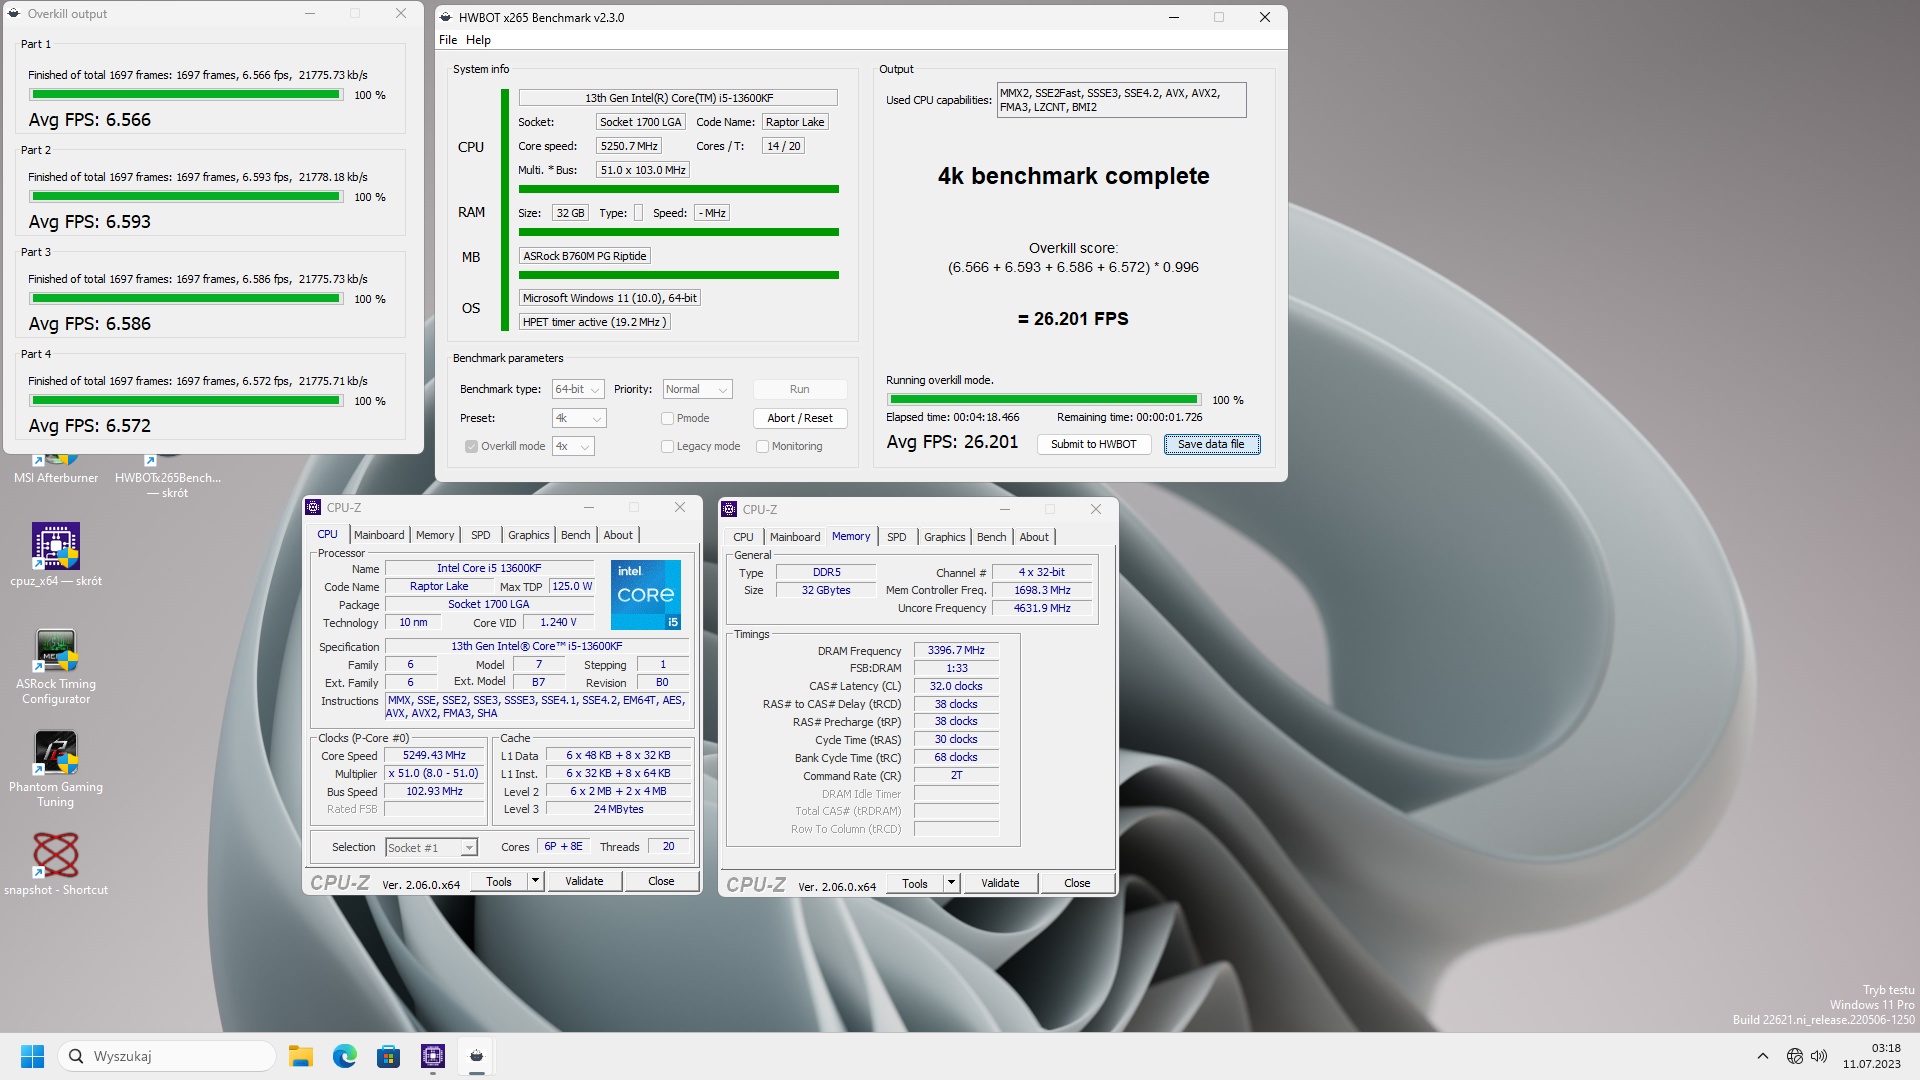1920x1080 pixels.
Task: Open Tools dropdown arrow in left CPU-Z
Action: coord(535,881)
